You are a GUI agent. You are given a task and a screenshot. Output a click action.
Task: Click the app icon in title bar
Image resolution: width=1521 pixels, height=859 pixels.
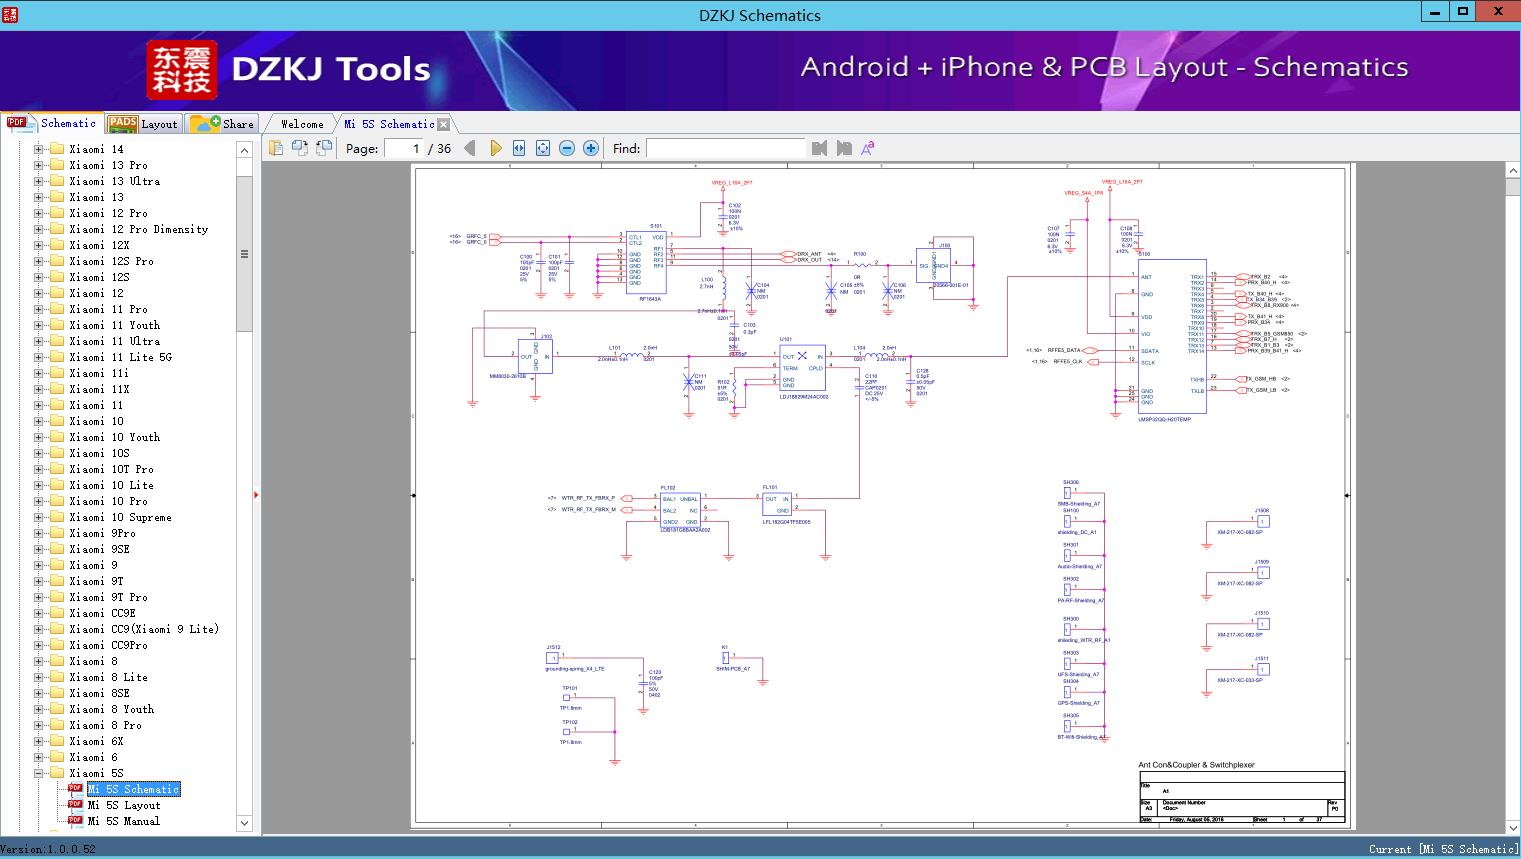click(x=10, y=14)
